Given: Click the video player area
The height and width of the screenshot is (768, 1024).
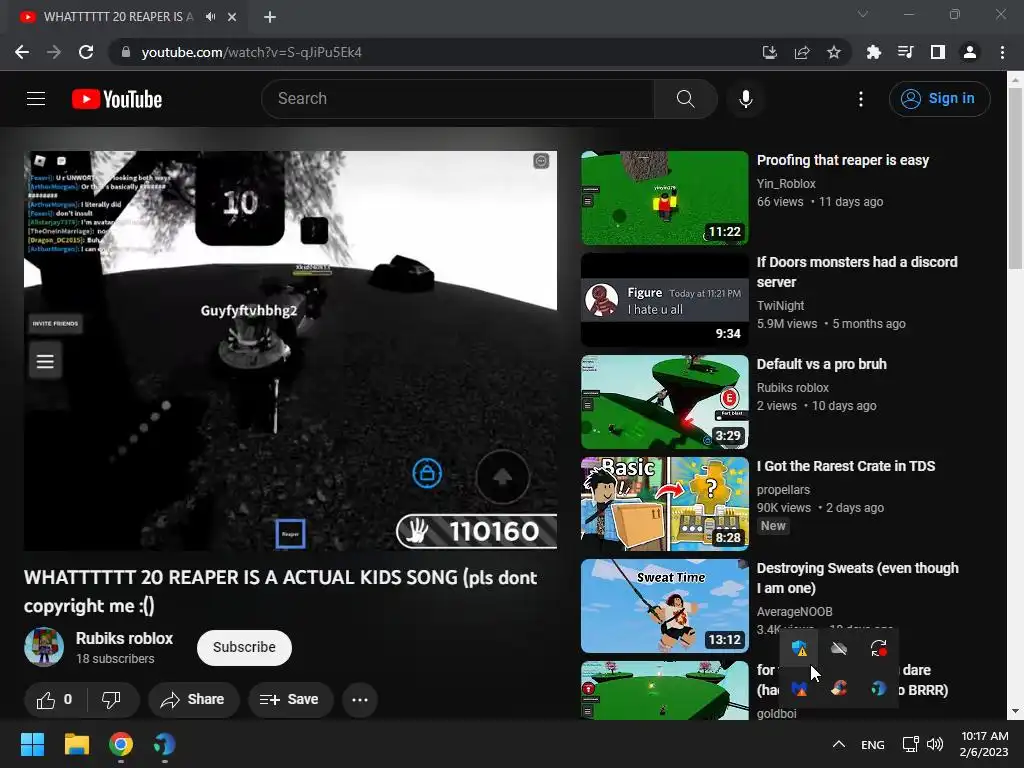Looking at the screenshot, I should click(291, 350).
